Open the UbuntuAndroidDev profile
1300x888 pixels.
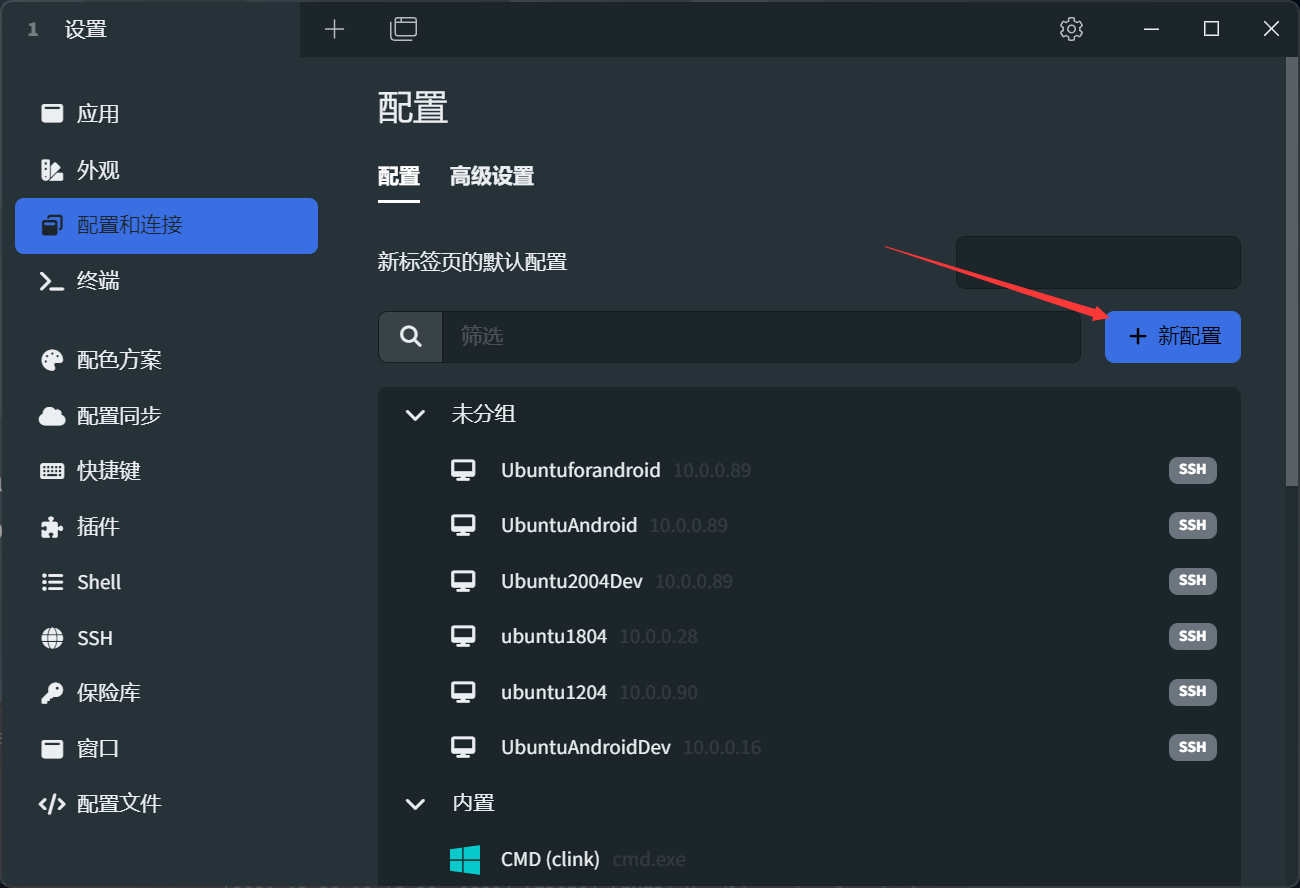tap(809, 747)
